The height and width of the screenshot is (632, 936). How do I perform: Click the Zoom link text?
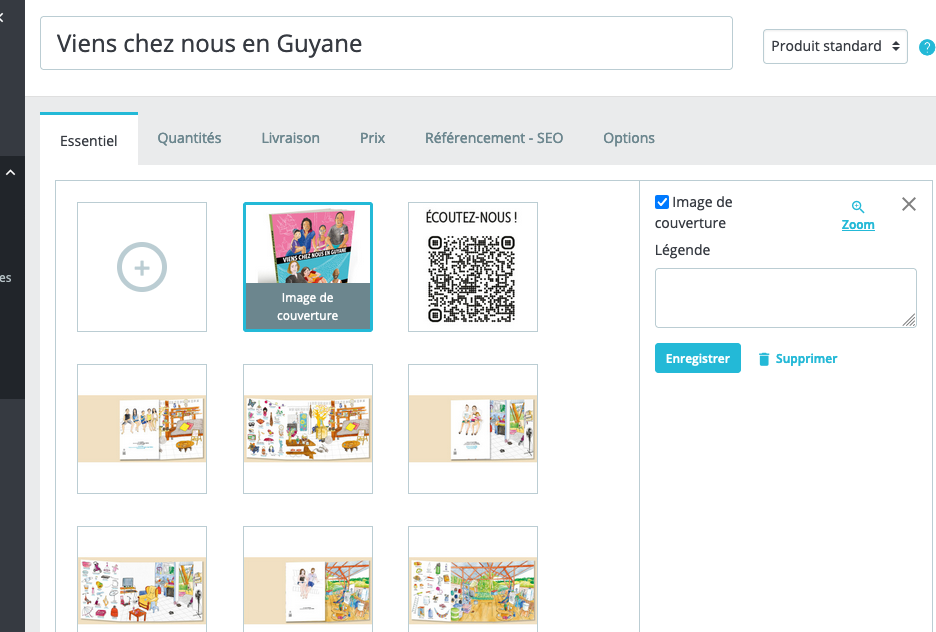(858, 225)
